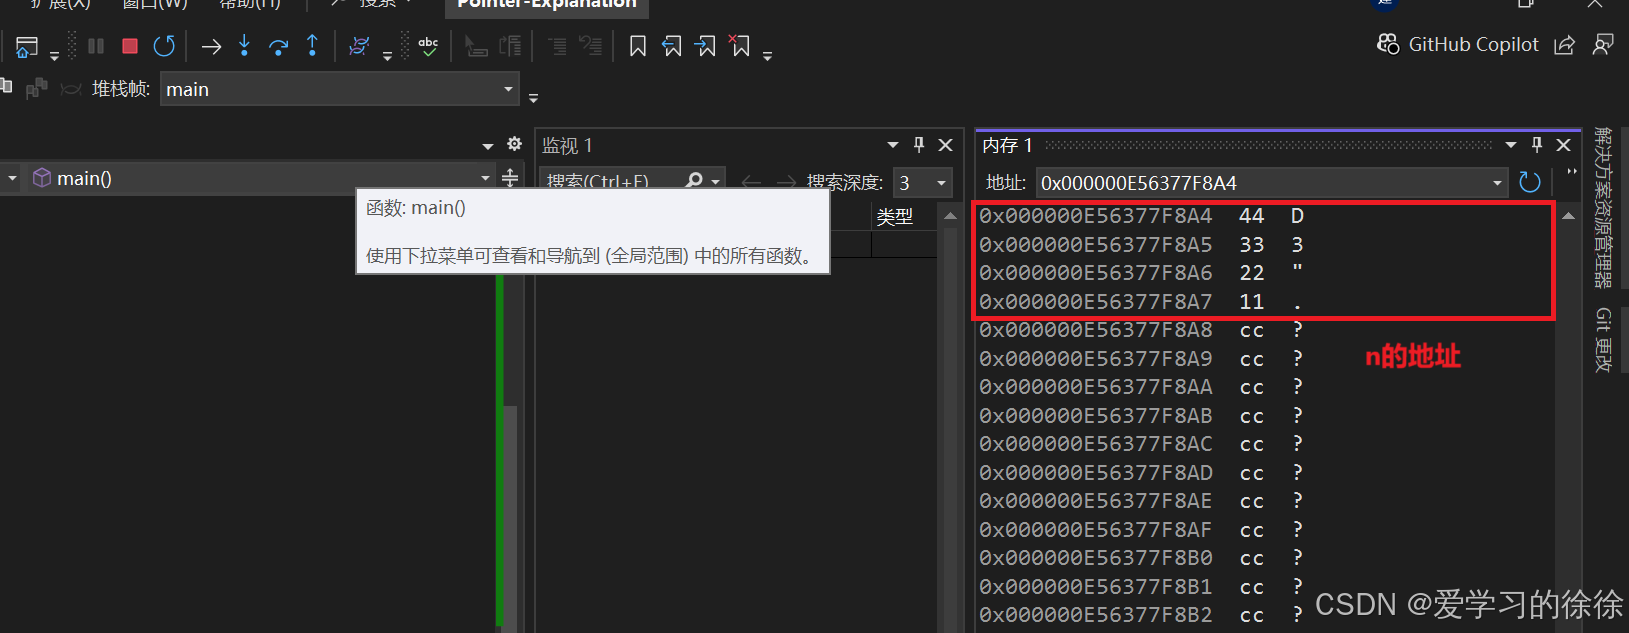Close the Watch 1 panel
Image resolution: width=1629 pixels, height=633 pixels.
945,145
